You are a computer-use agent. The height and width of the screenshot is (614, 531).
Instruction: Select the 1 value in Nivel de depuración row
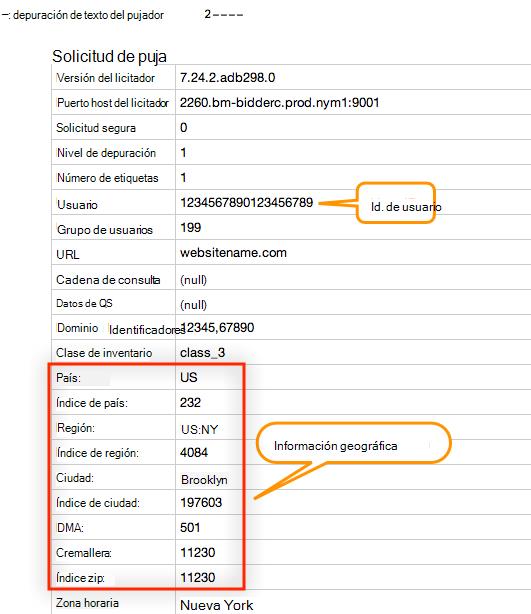183,153
